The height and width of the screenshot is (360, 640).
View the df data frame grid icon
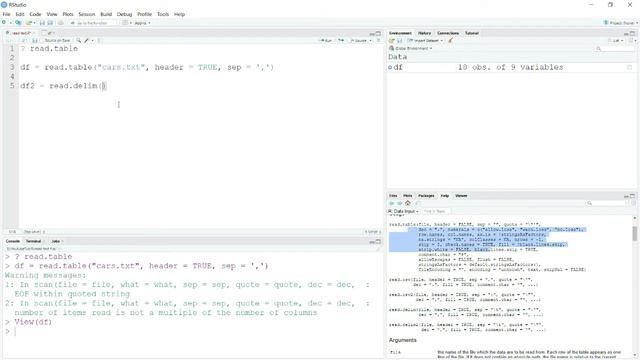click(x=629, y=67)
